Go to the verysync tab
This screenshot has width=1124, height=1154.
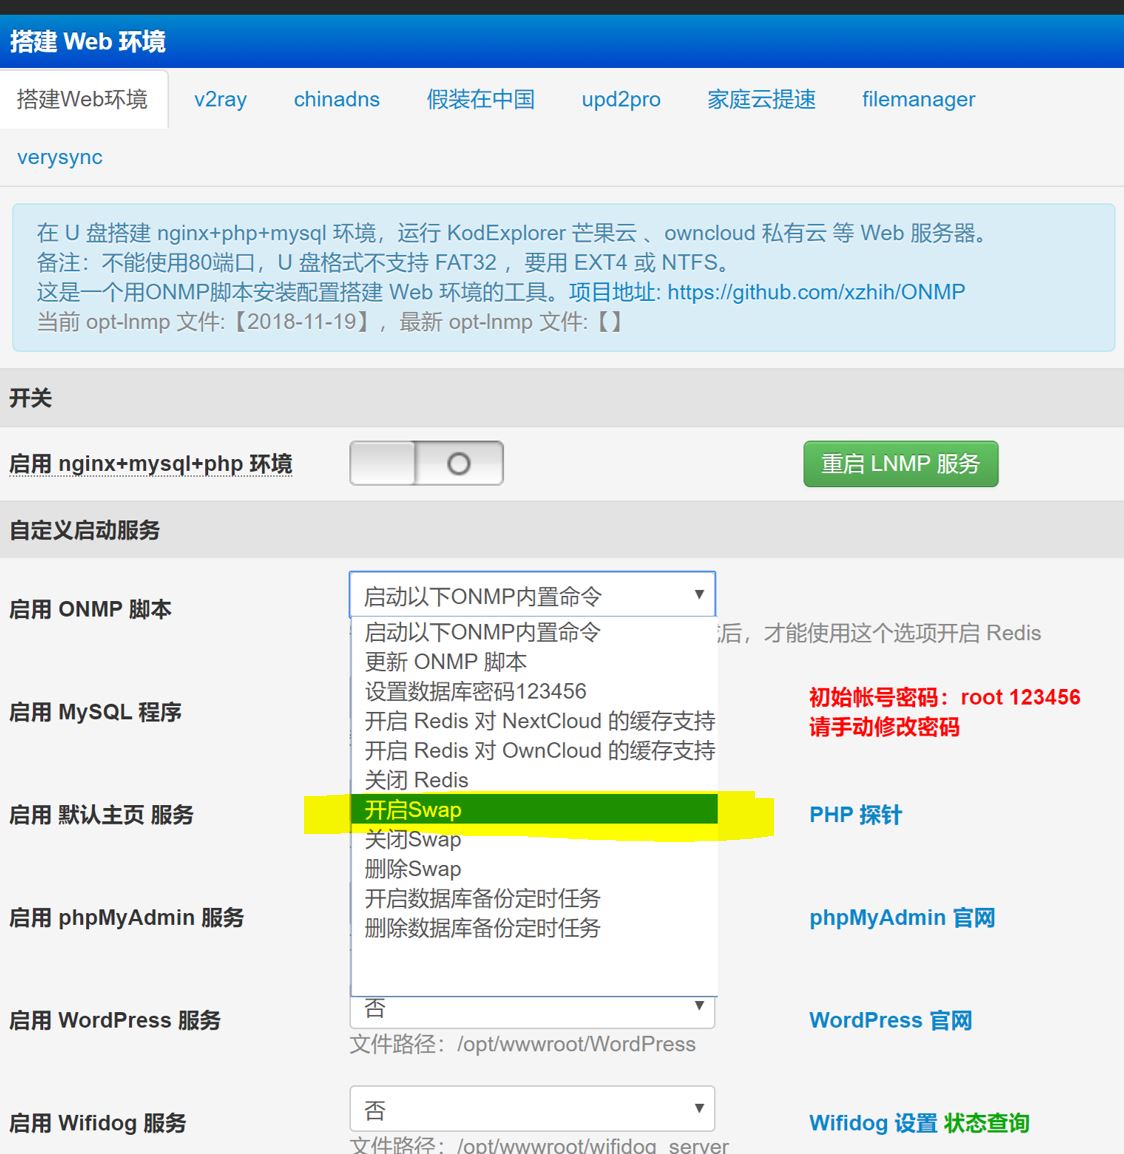click(x=60, y=157)
